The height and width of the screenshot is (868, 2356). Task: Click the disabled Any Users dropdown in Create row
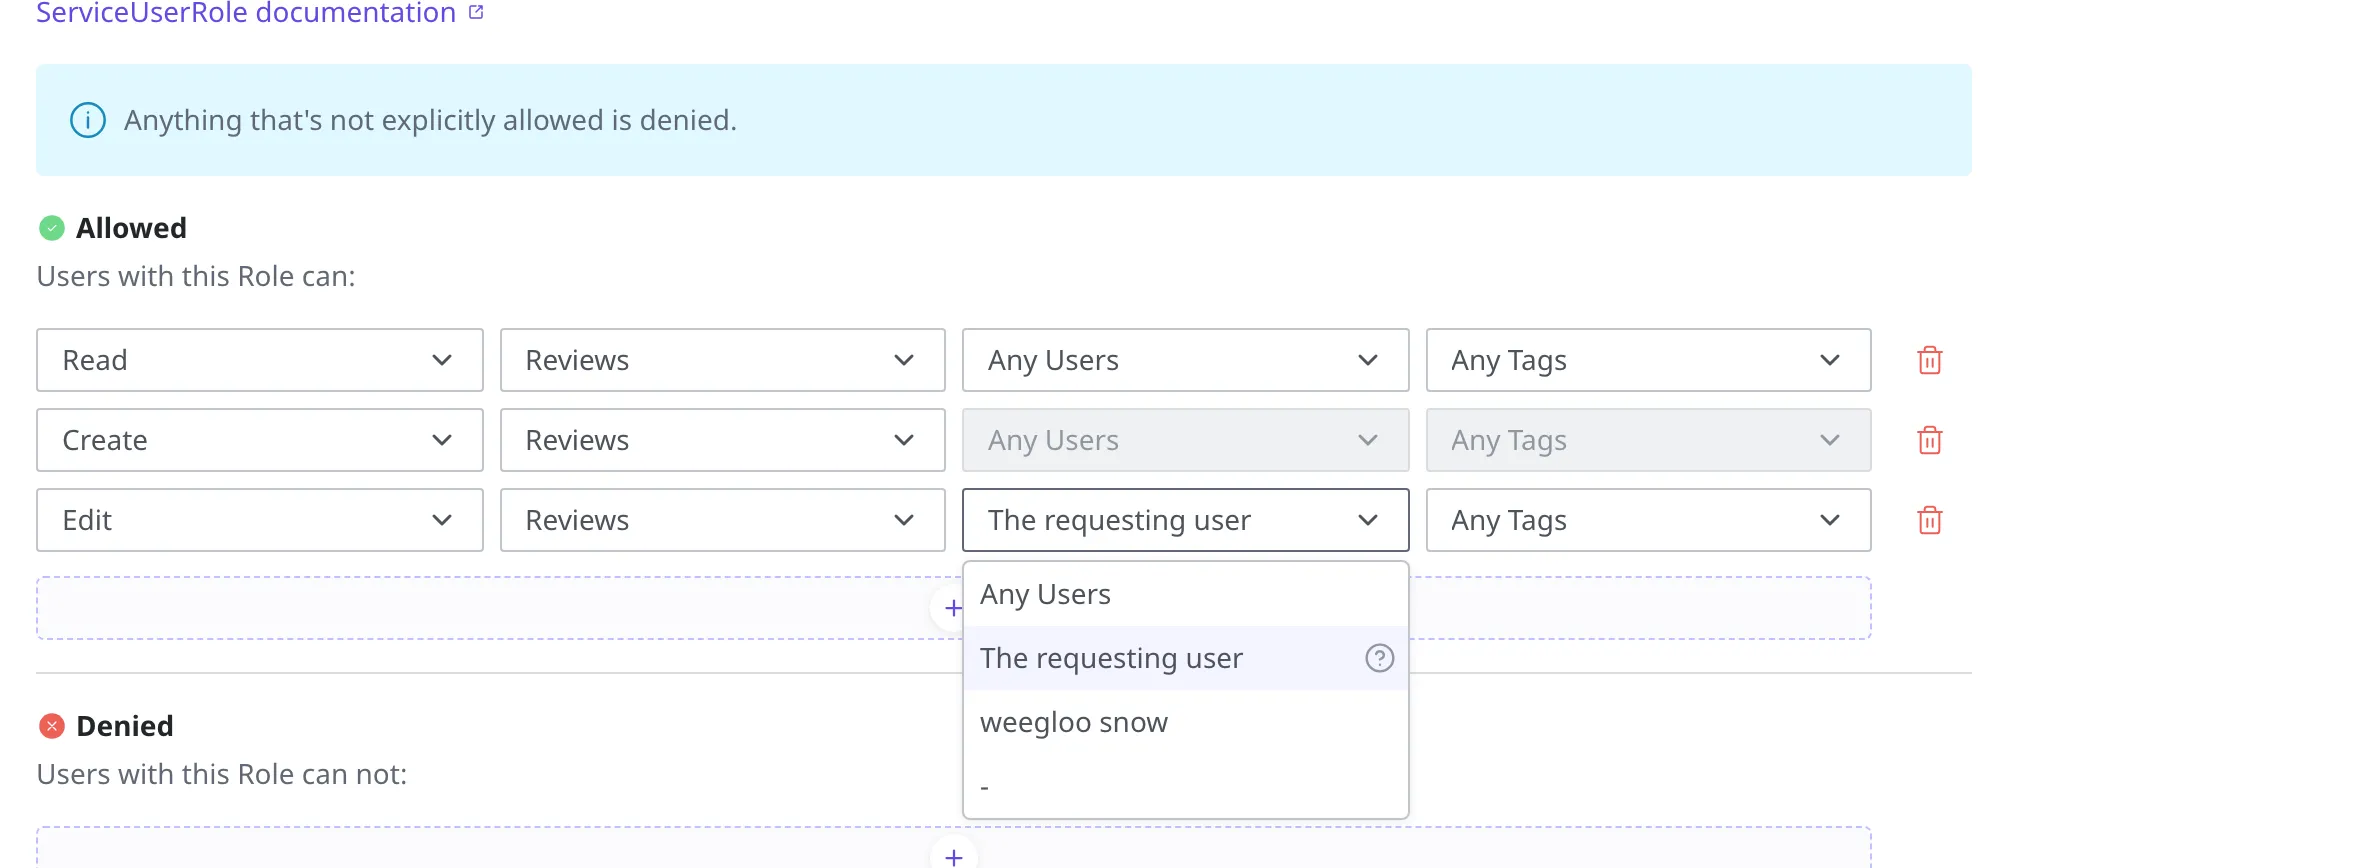point(1185,440)
